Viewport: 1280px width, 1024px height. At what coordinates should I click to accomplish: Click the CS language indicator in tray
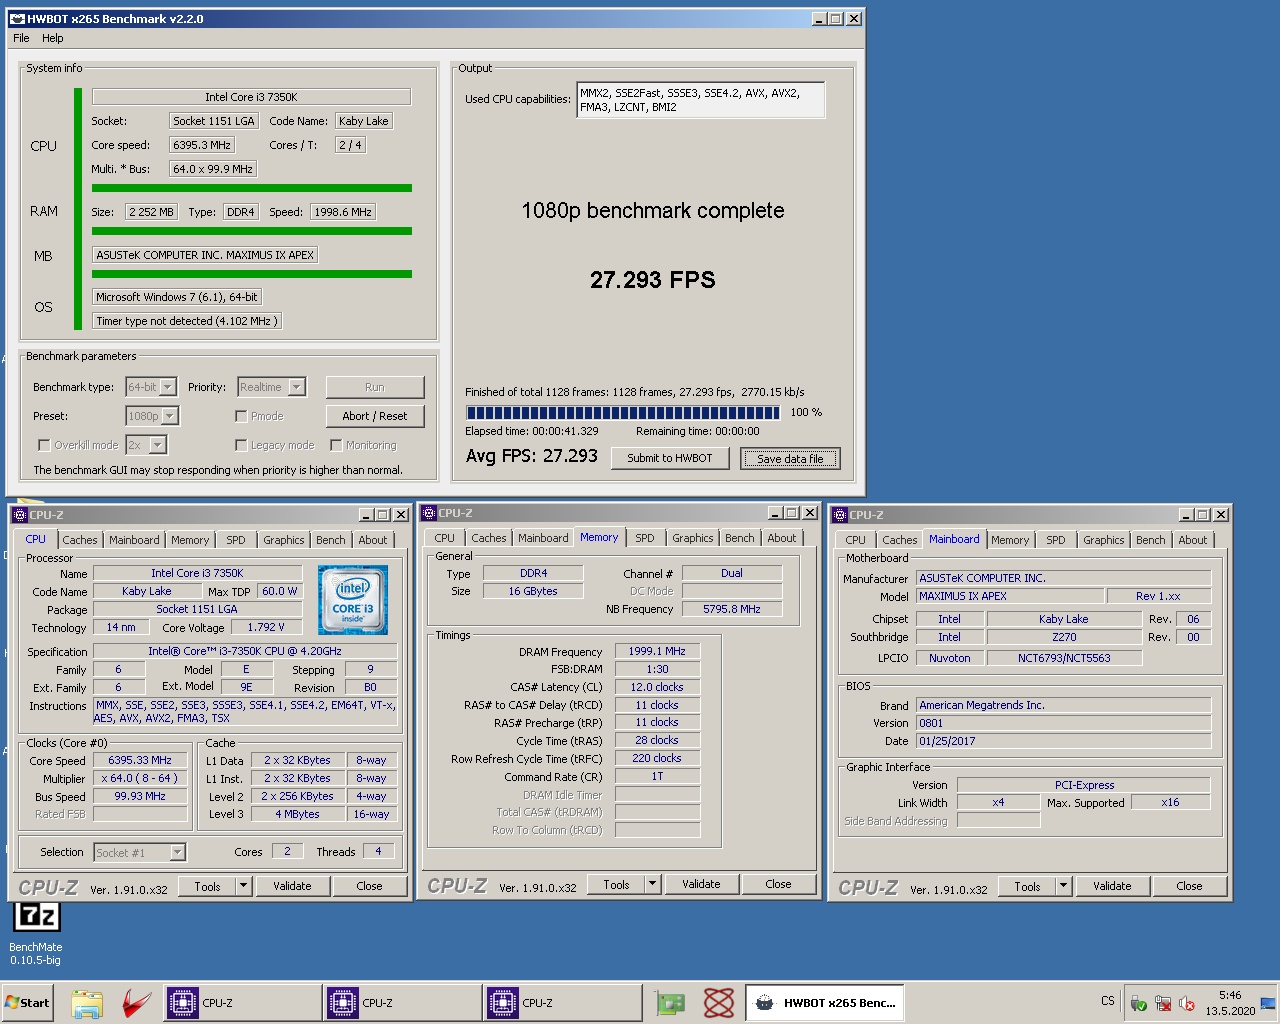(x=1108, y=1001)
